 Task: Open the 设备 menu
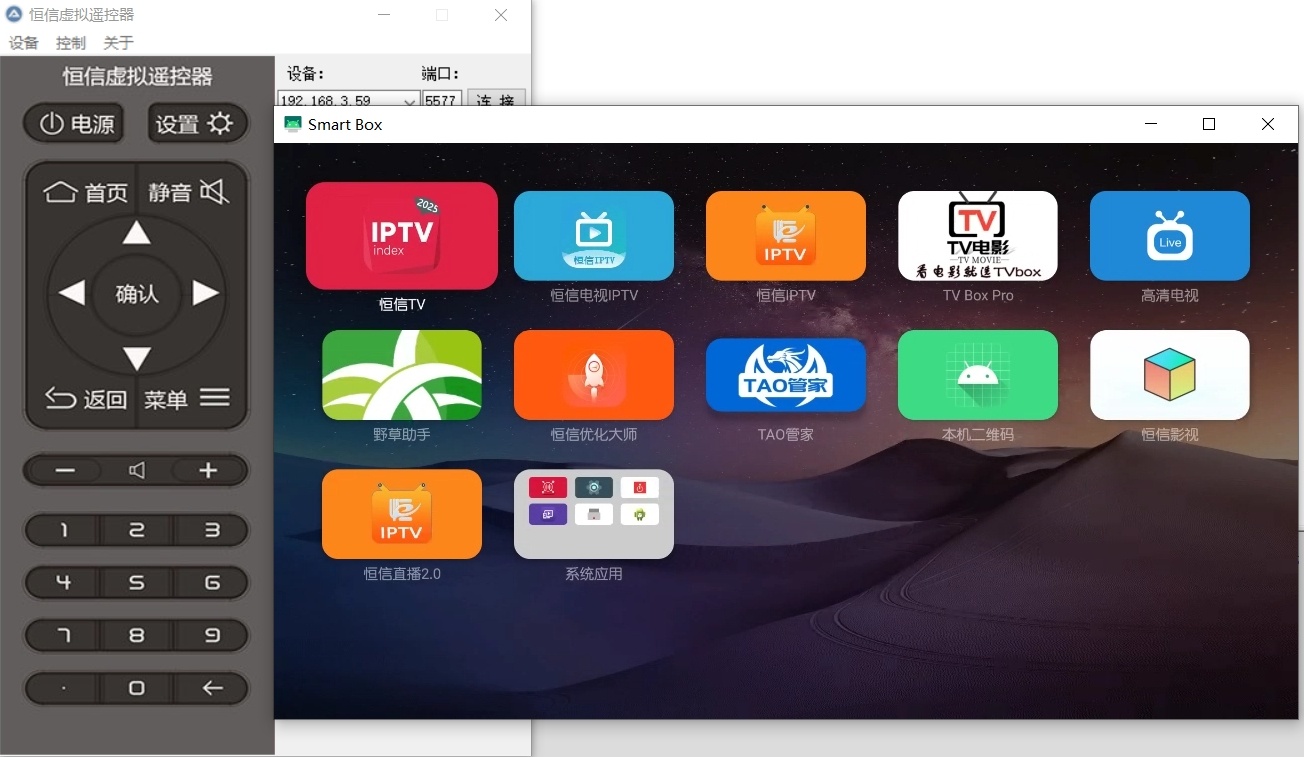pyautogui.click(x=24, y=43)
